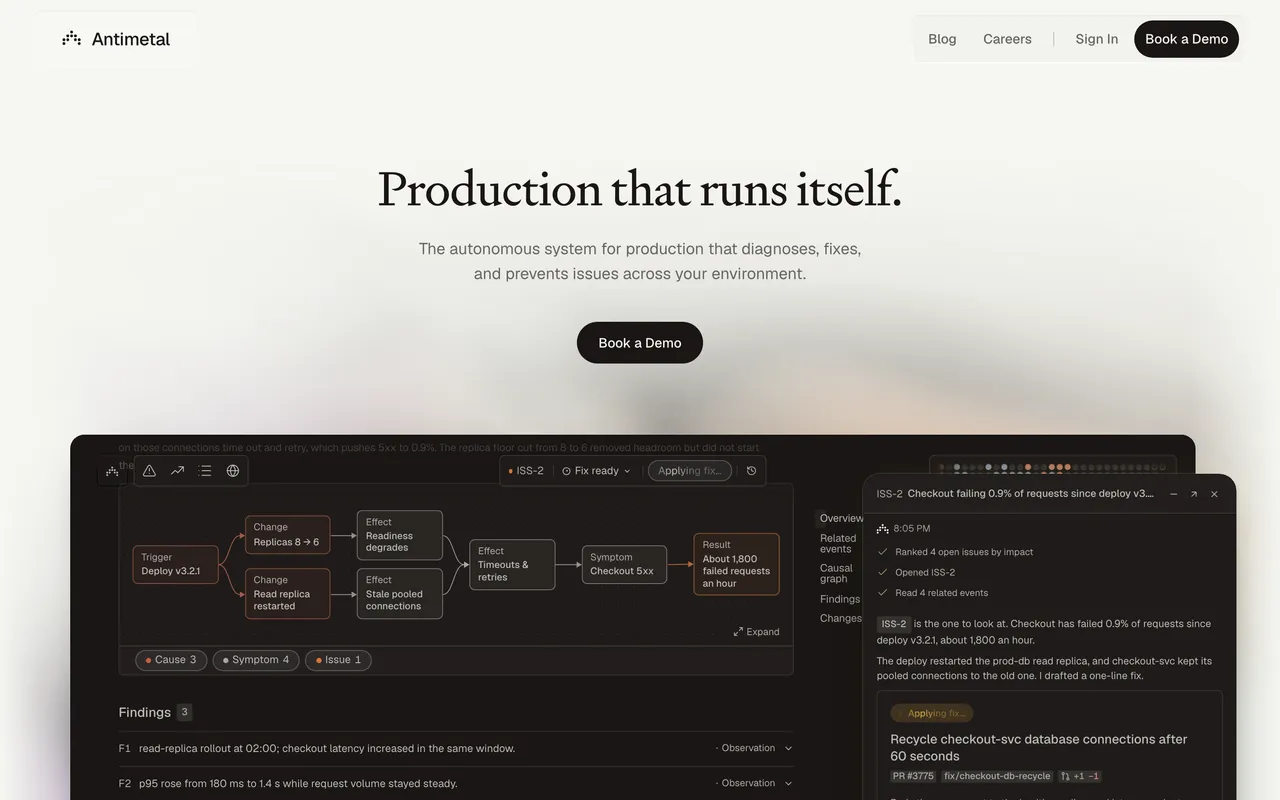Close the ISS-2 chat panel
The width and height of the screenshot is (1280, 800).
pos(1214,494)
